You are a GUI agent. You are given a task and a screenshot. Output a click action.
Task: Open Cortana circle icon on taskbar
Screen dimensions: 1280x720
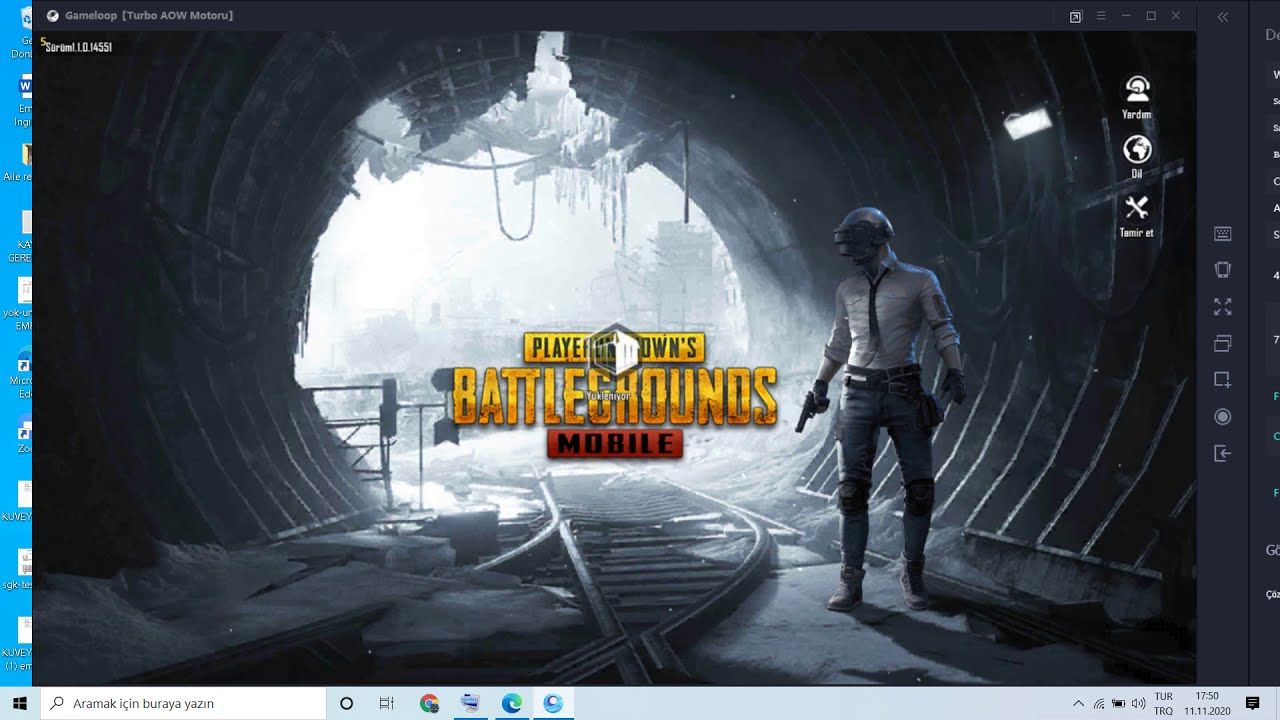(347, 703)
